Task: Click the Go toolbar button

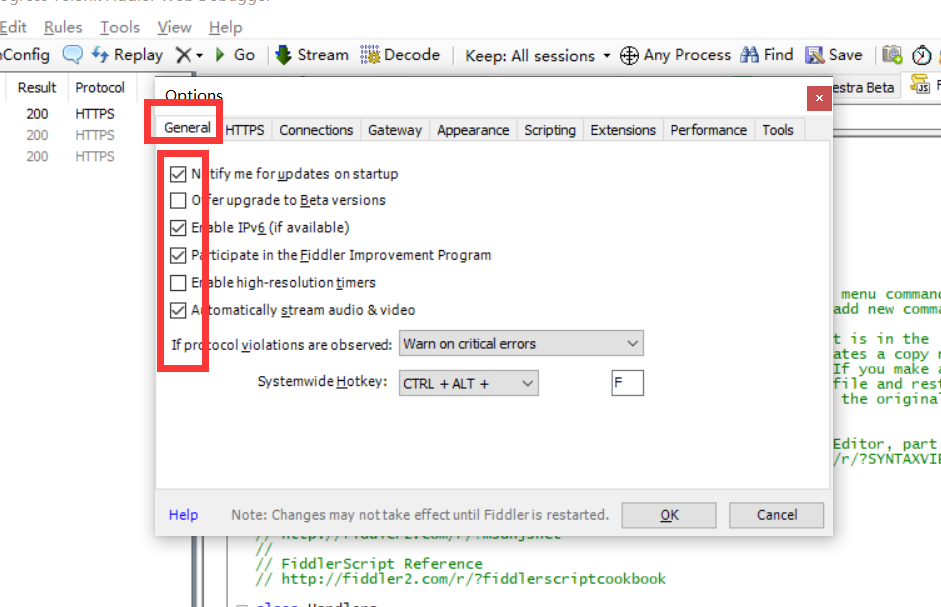Action: 235,55
